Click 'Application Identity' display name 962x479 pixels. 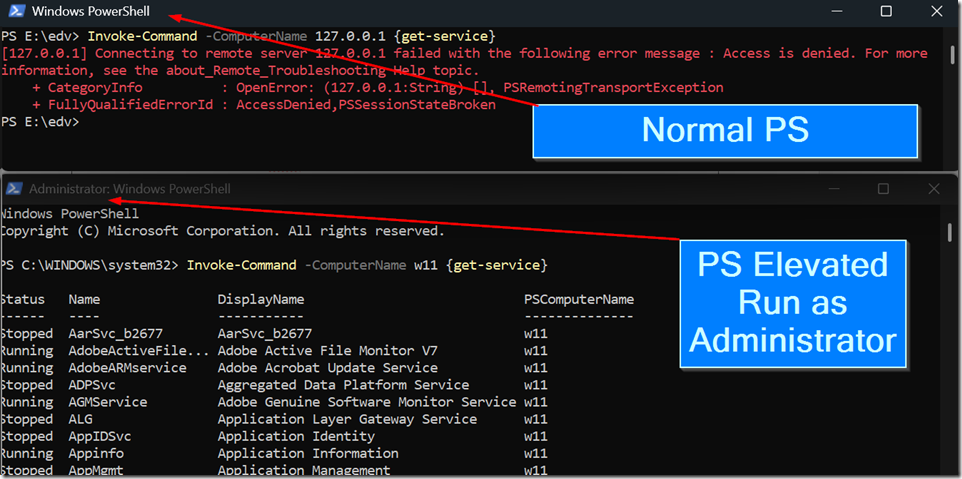tap(296, 437)
